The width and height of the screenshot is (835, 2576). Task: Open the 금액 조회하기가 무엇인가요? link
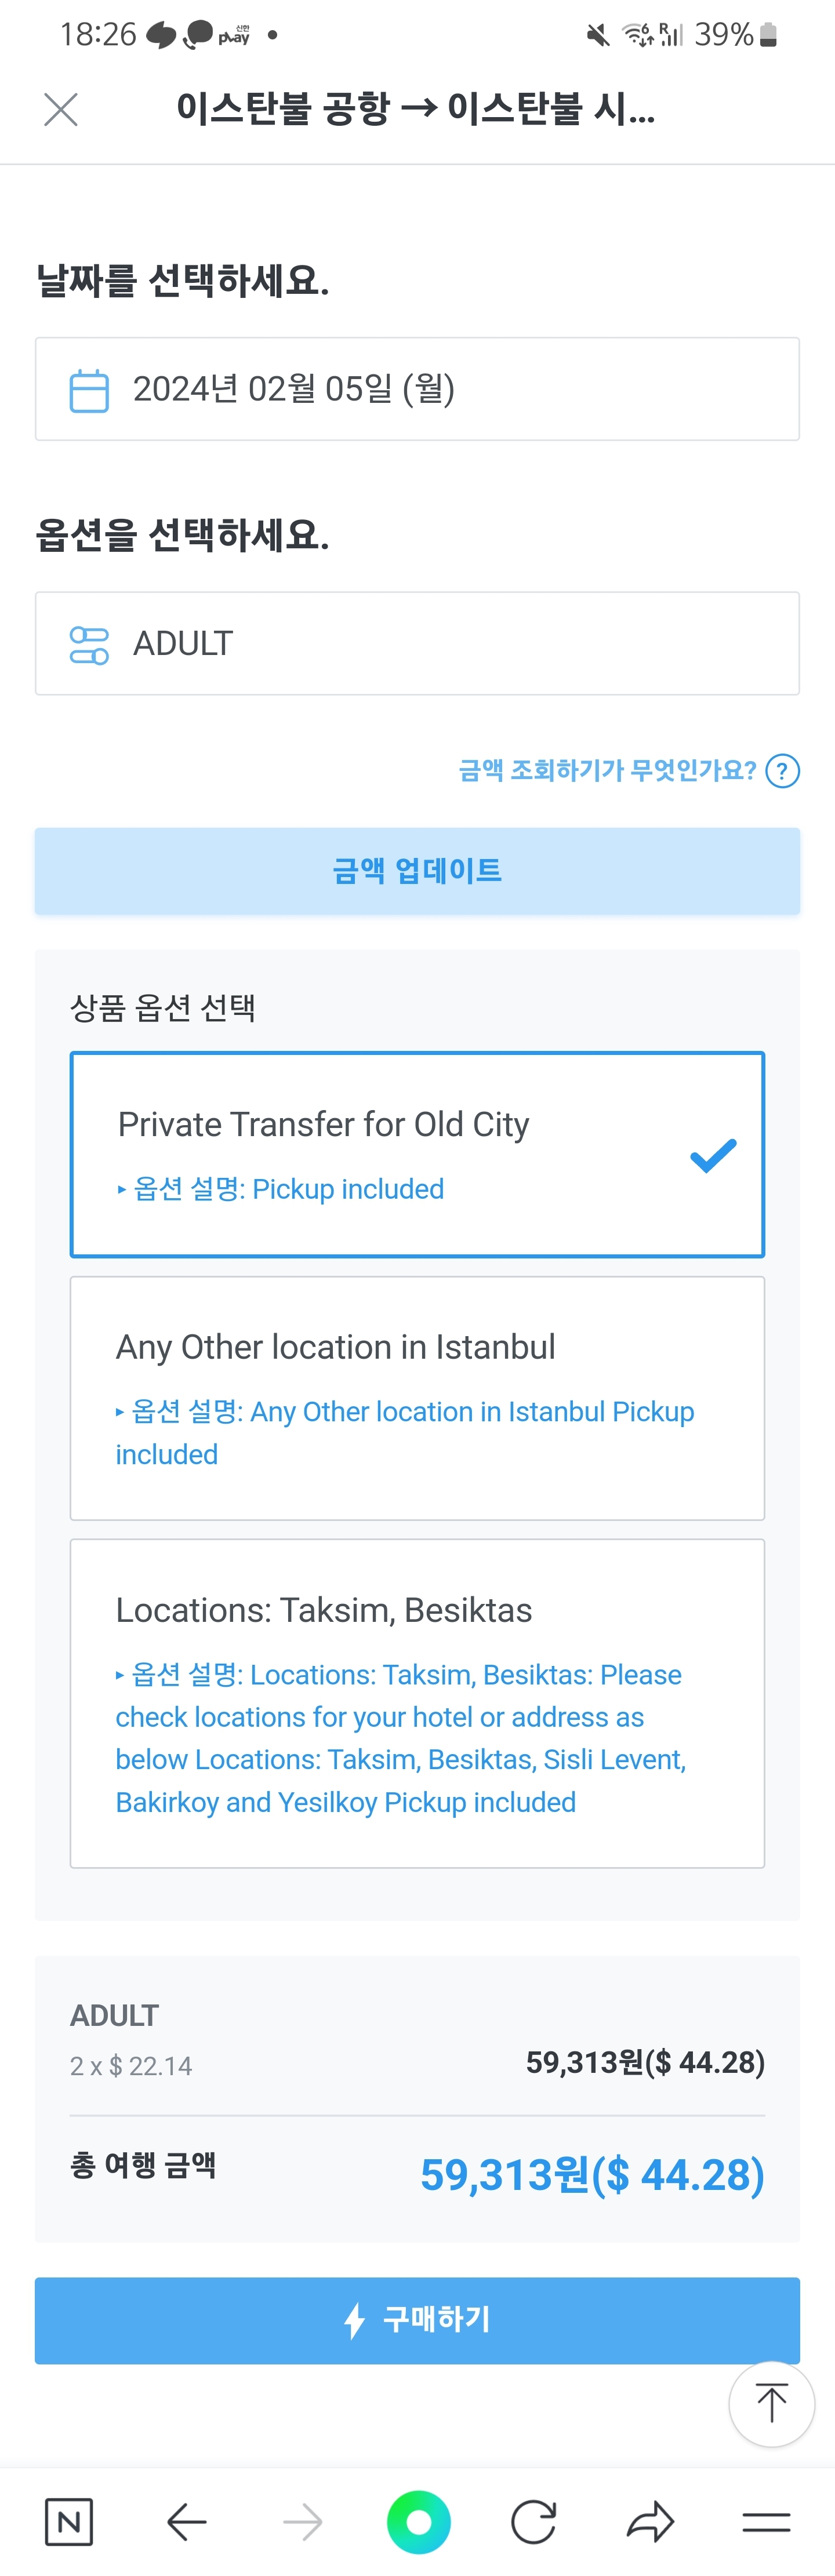607,770
